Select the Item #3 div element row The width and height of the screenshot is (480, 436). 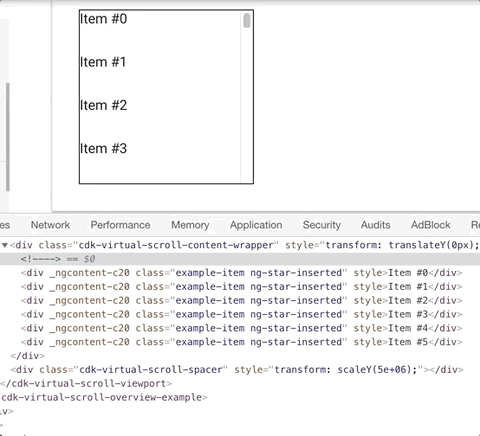tap(242, 314)
